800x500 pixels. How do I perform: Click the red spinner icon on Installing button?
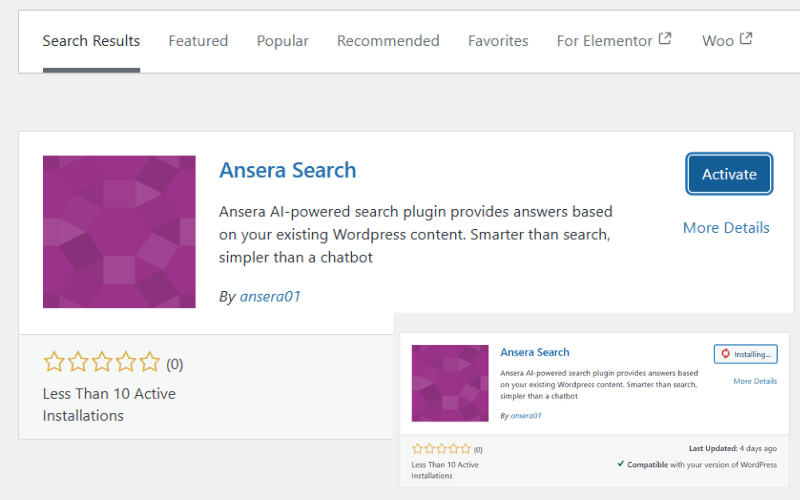[725, 354]
